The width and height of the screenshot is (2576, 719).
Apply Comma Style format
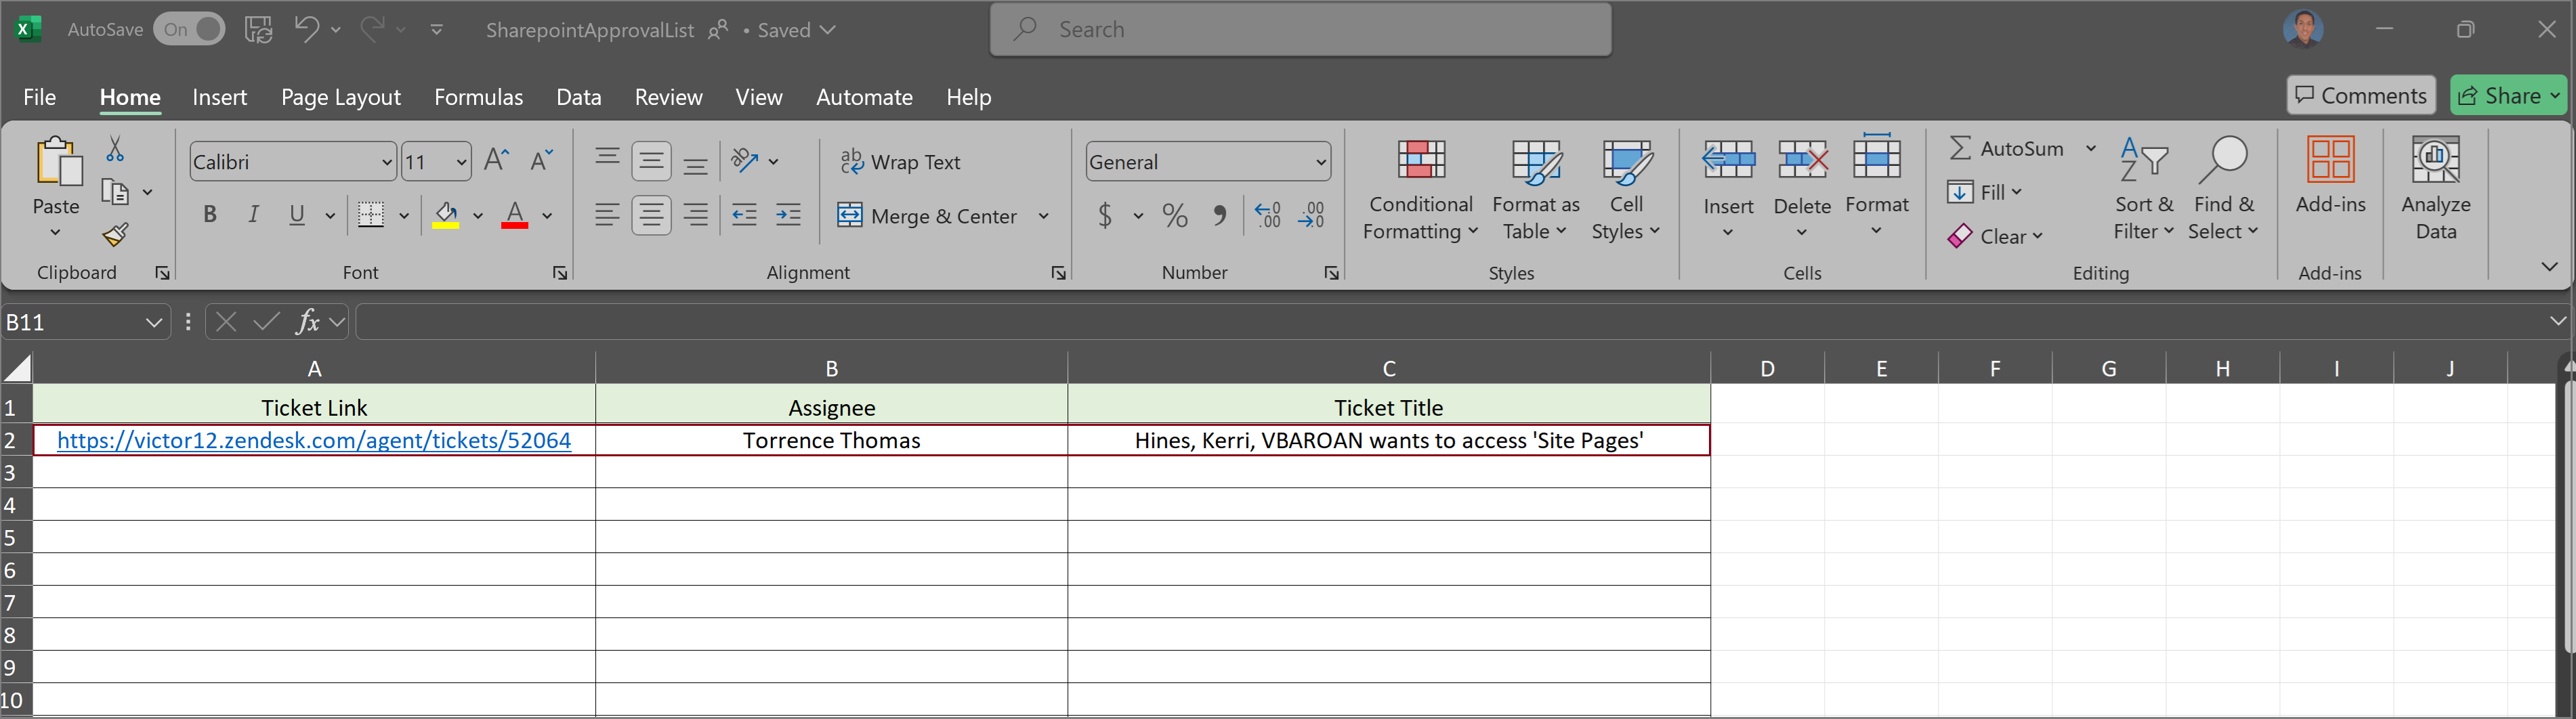(x=1219, y=215)
